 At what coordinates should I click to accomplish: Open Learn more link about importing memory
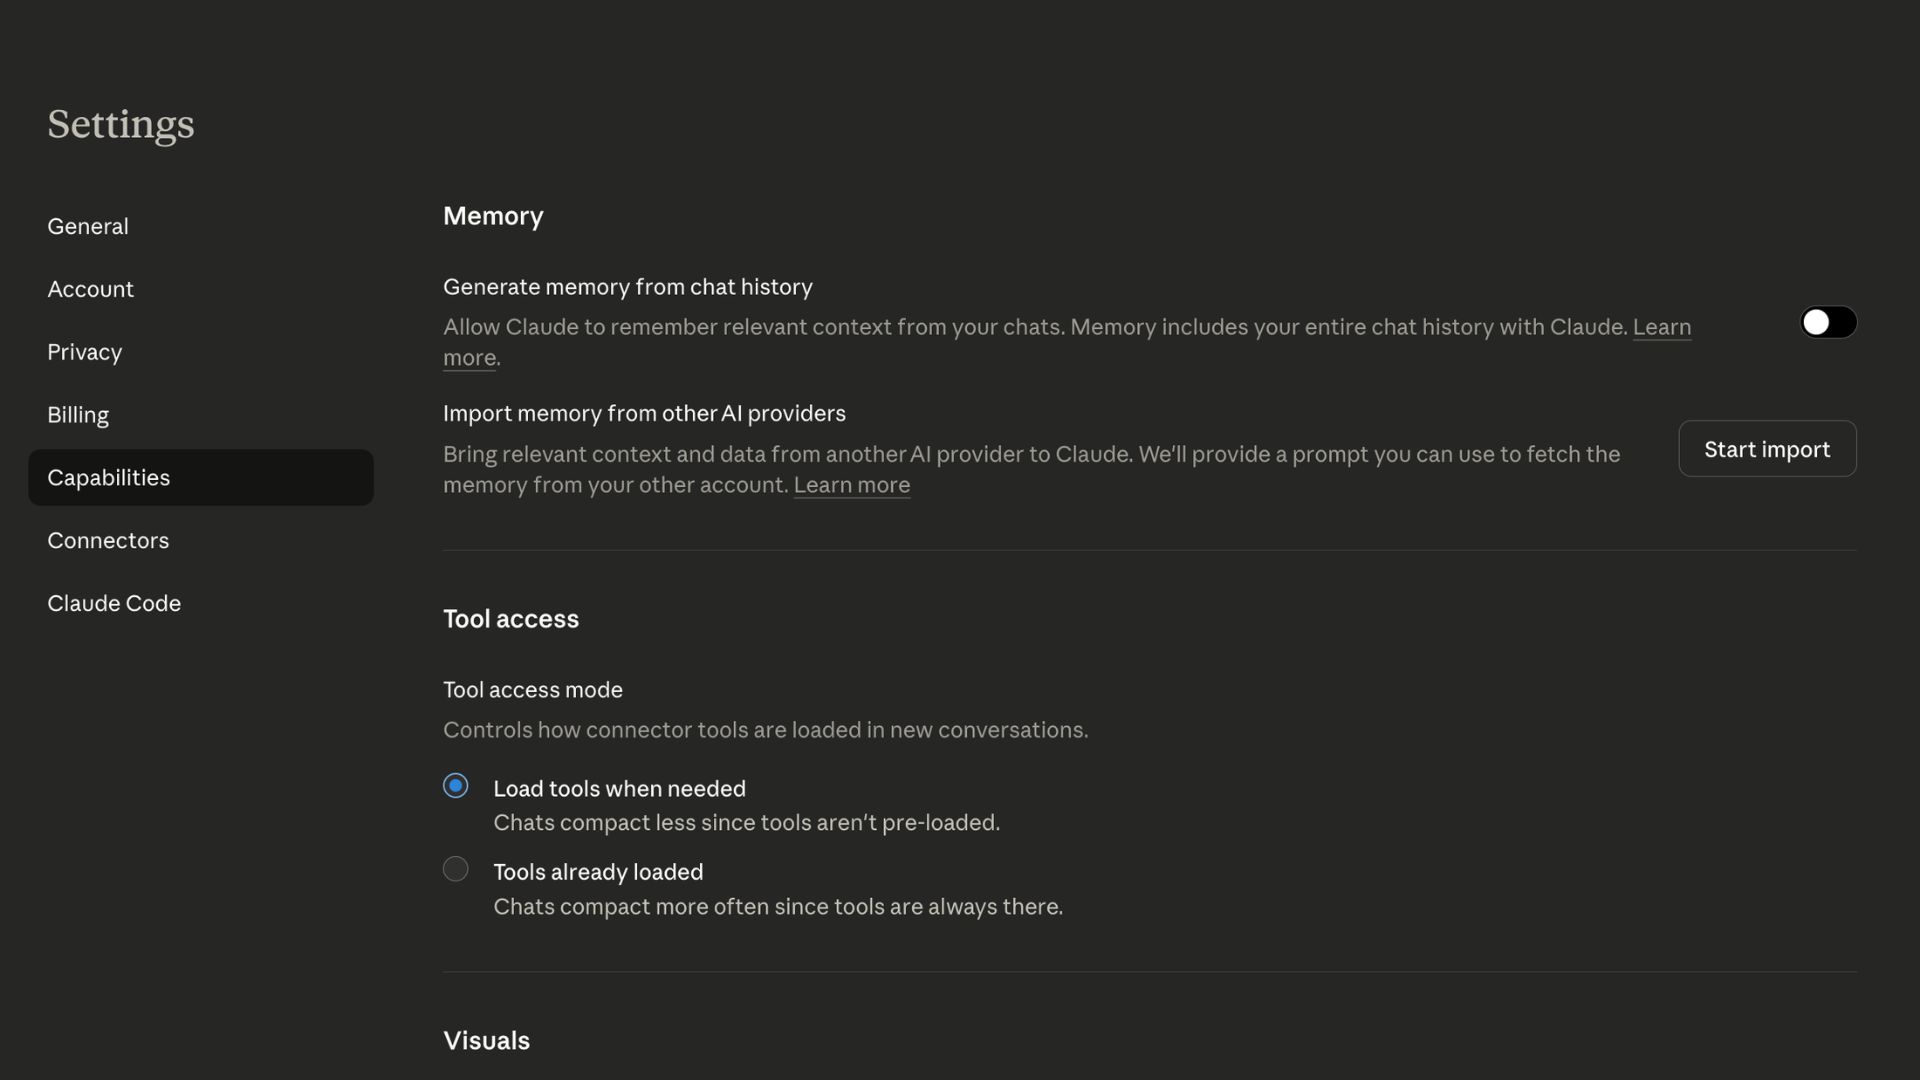point(851,485)
